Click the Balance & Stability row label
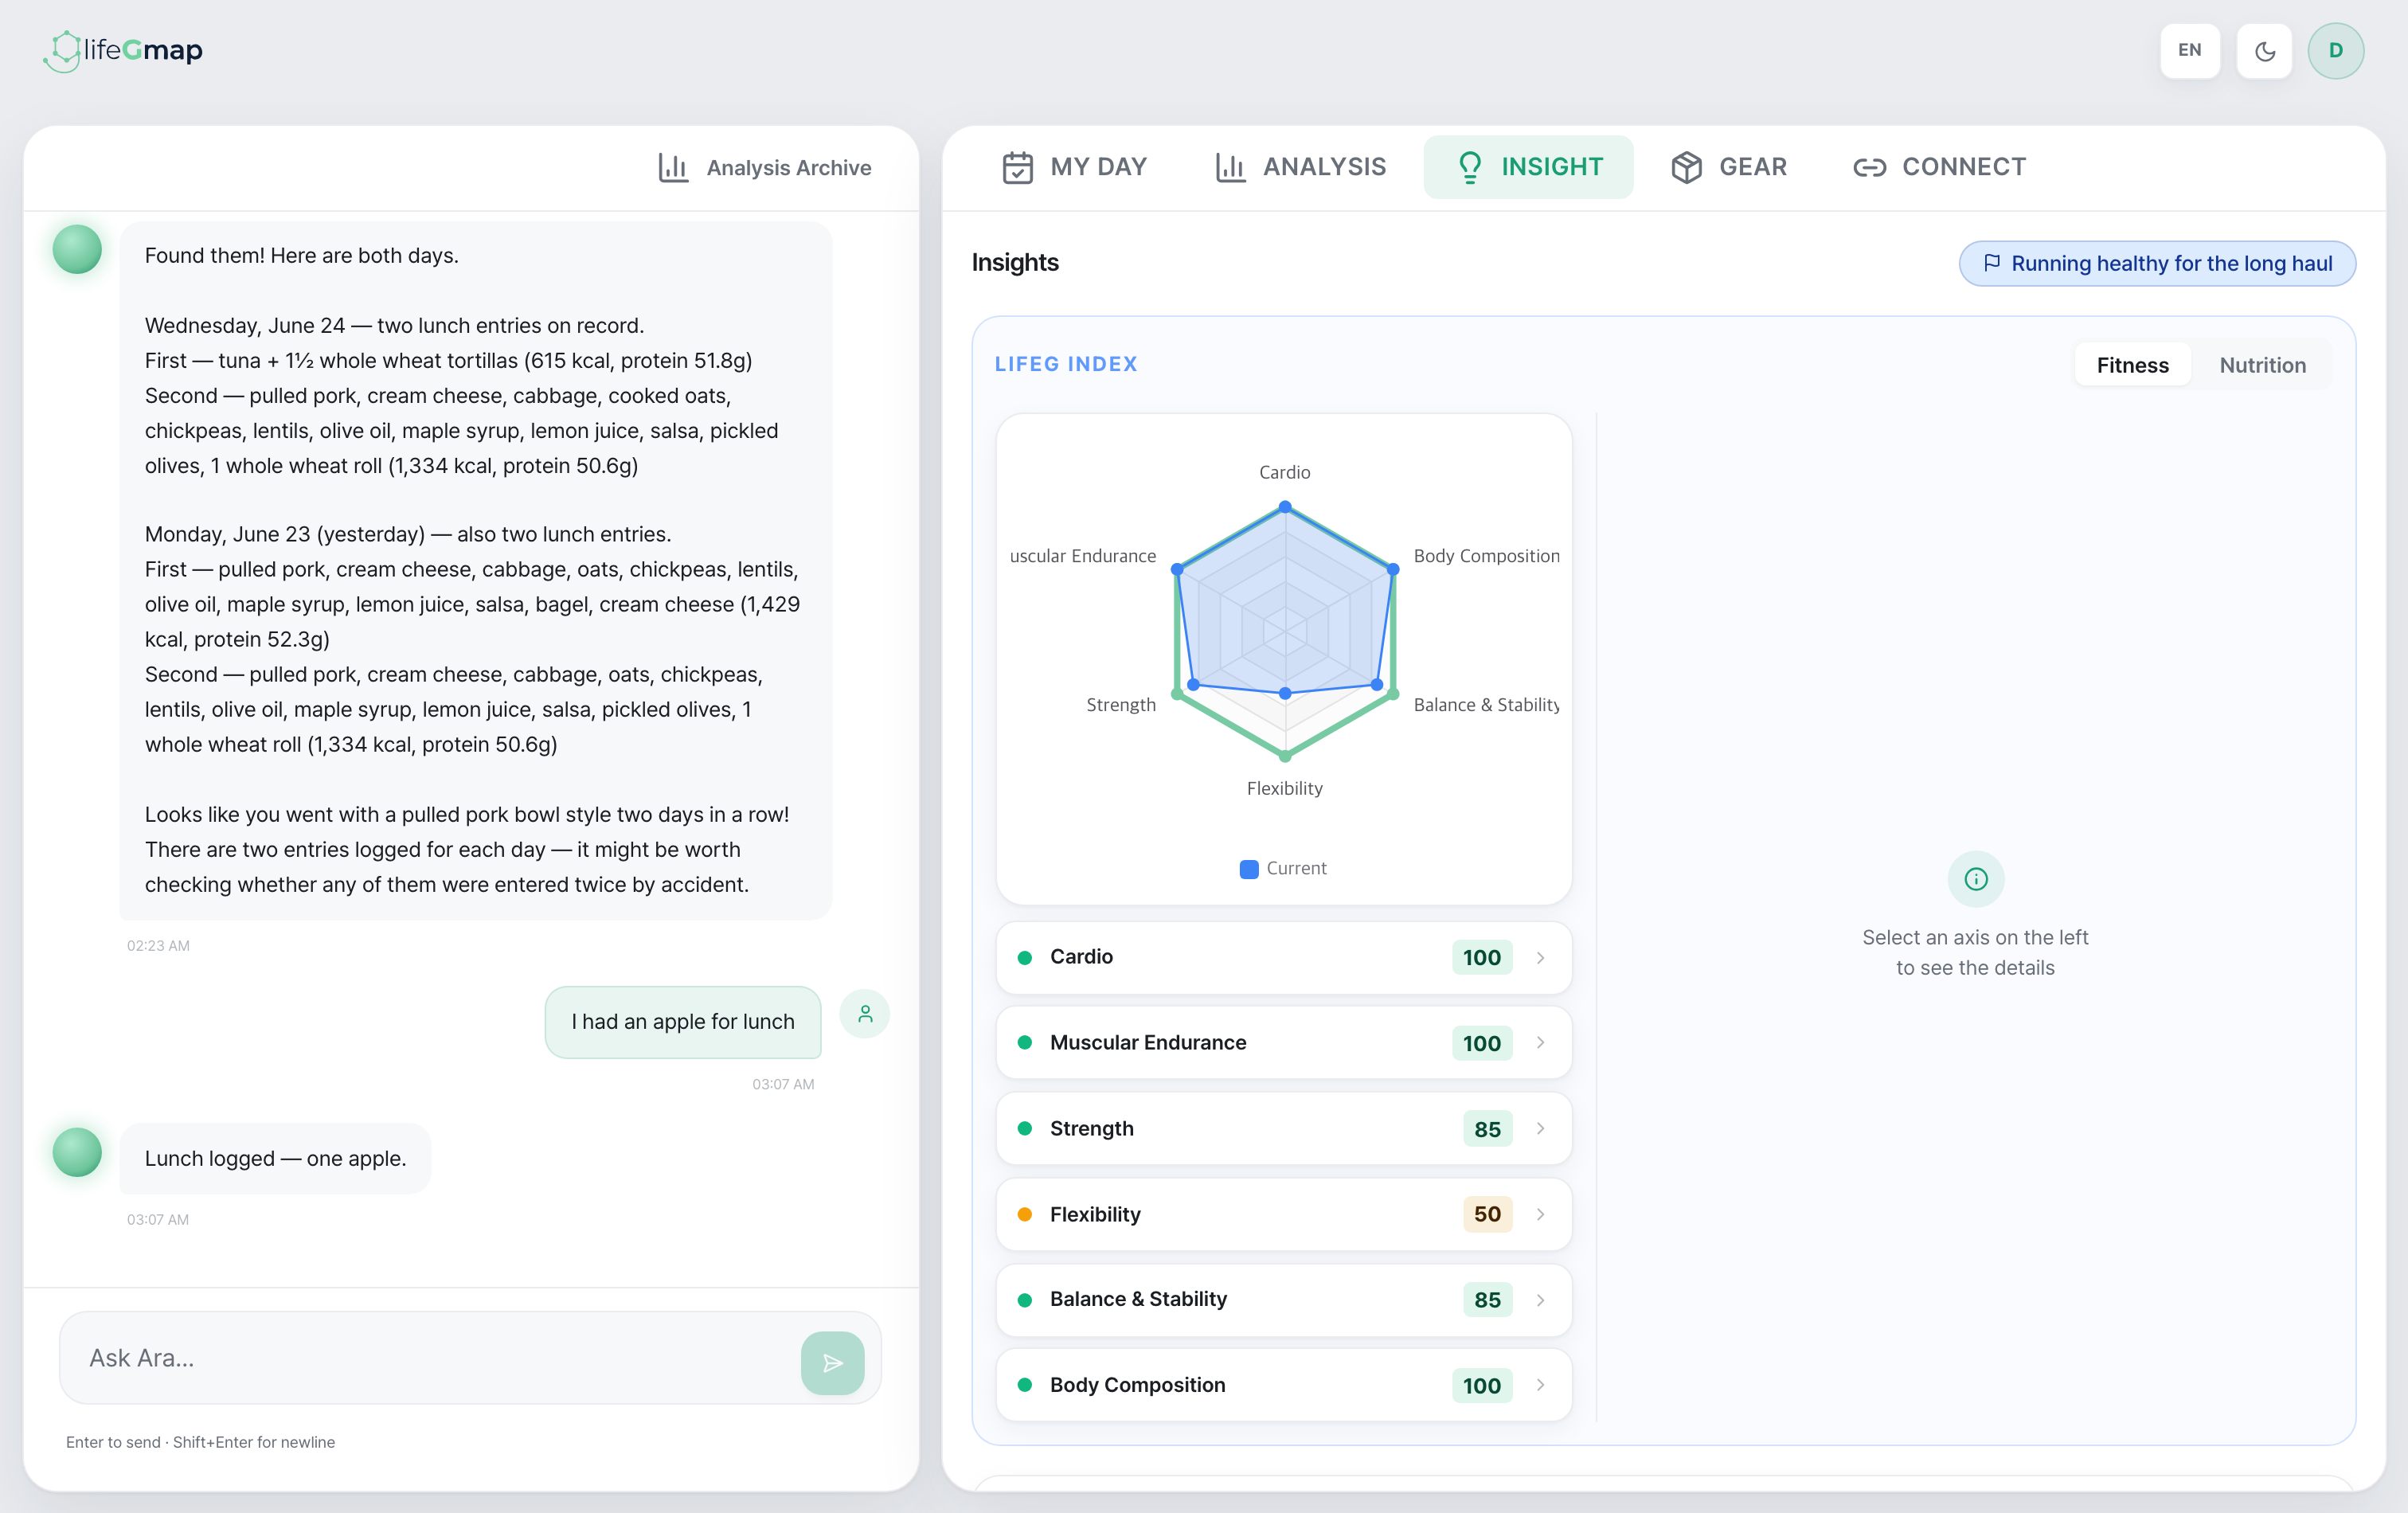This screenshot has width=2408, height=1513. (x=1138, y=1300)
